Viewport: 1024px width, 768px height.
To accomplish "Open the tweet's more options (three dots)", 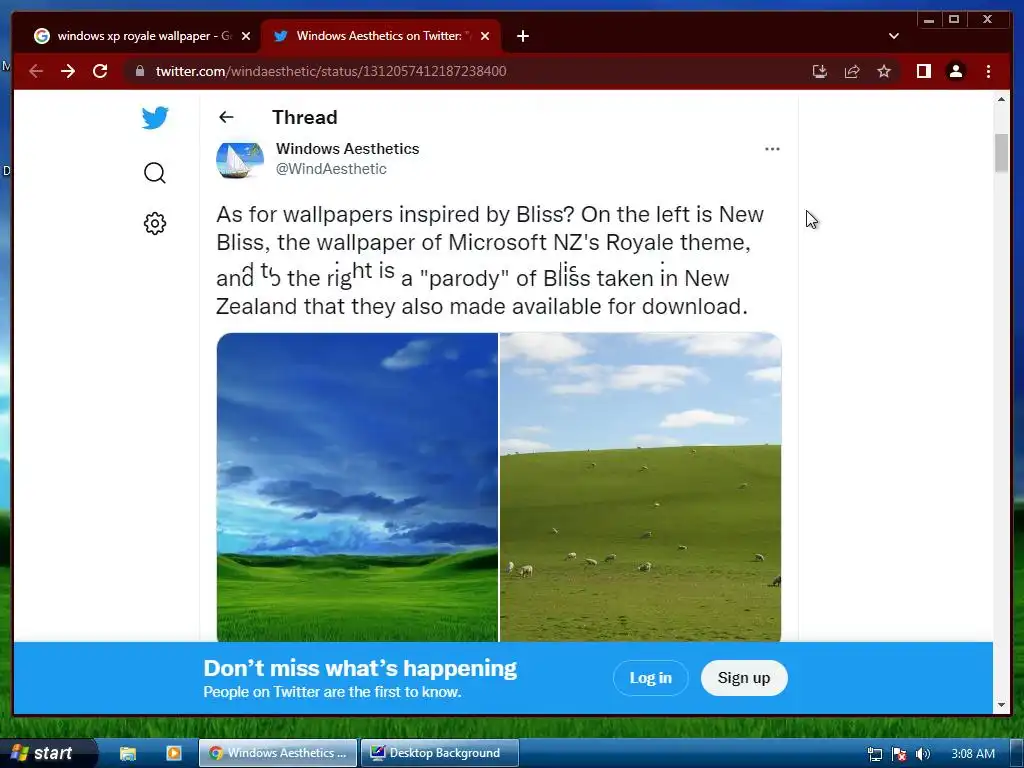I will [772, 149].
